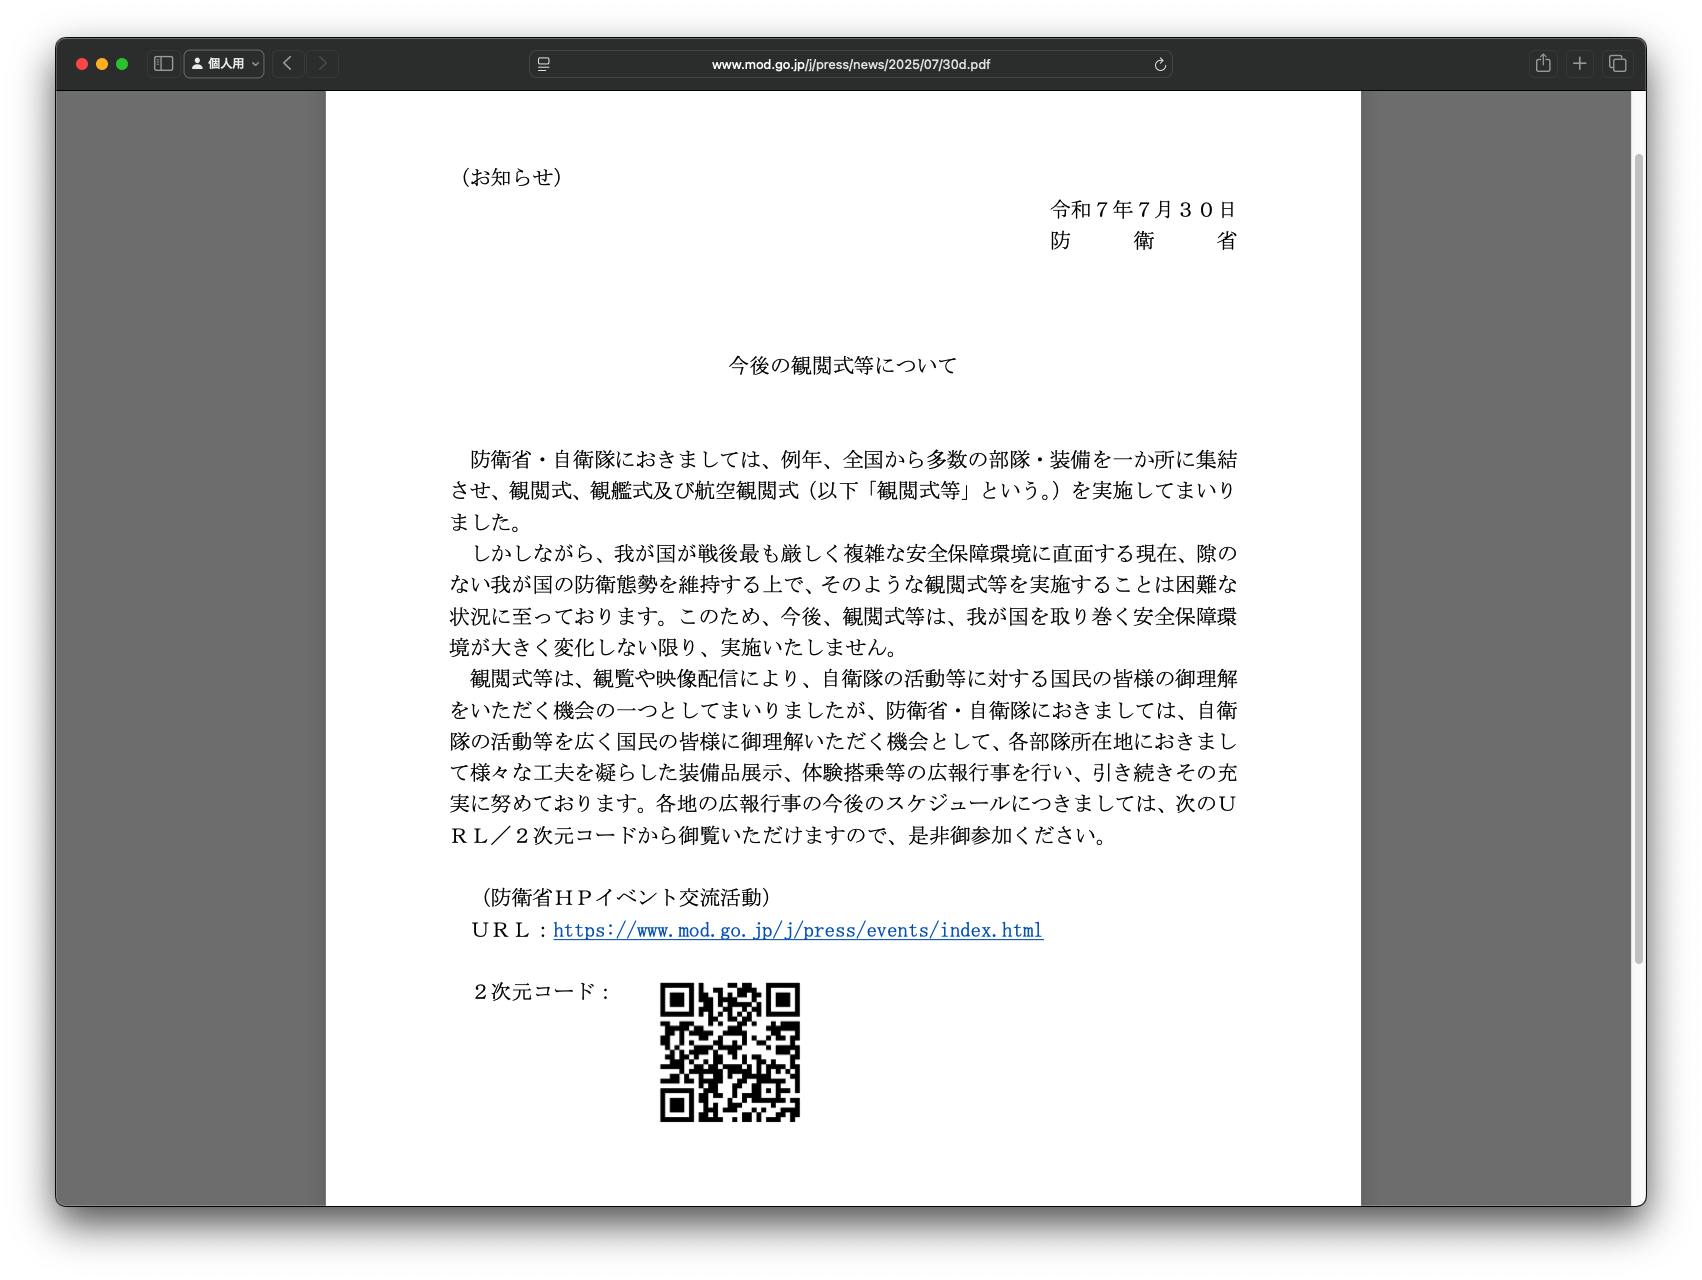The width and height of the screenshot is (1702, 1280).
Task: Close the Safari window
Action: 82,64
